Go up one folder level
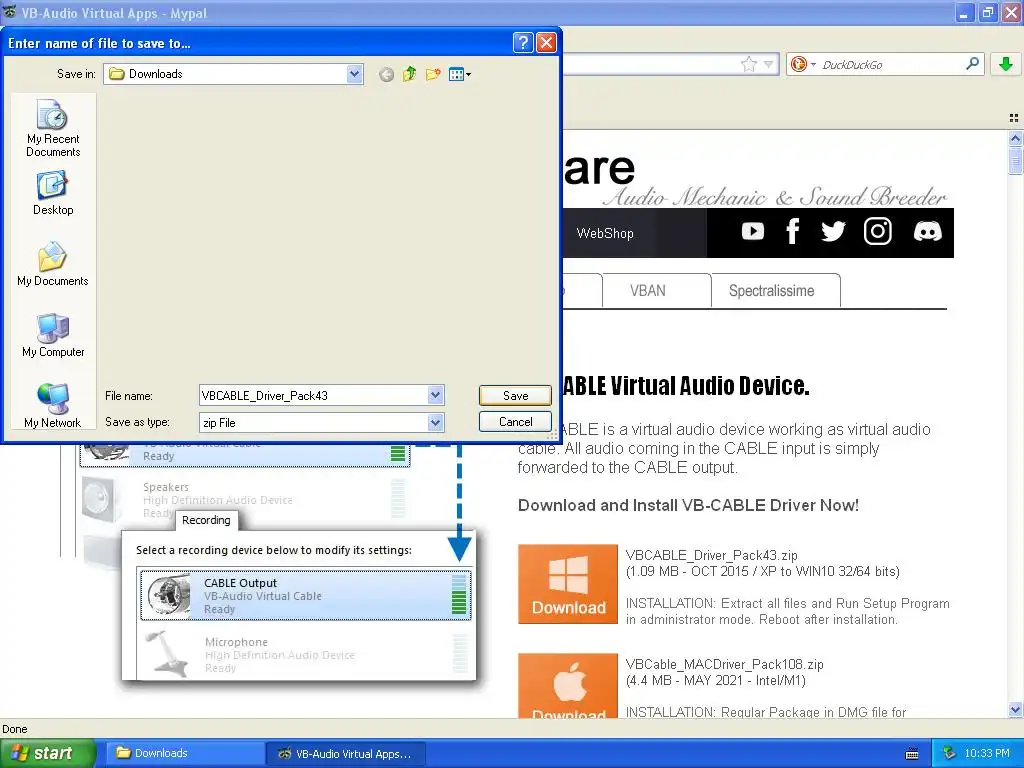 409,74
